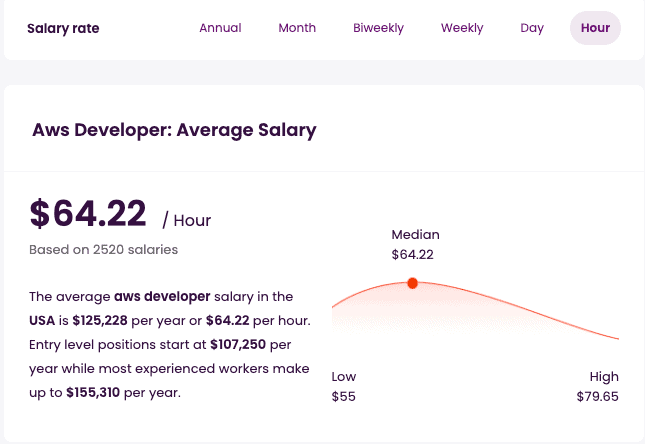Click the bold $107,250 entry level figure
Screen dimensions: 645x444
[238, 344]
